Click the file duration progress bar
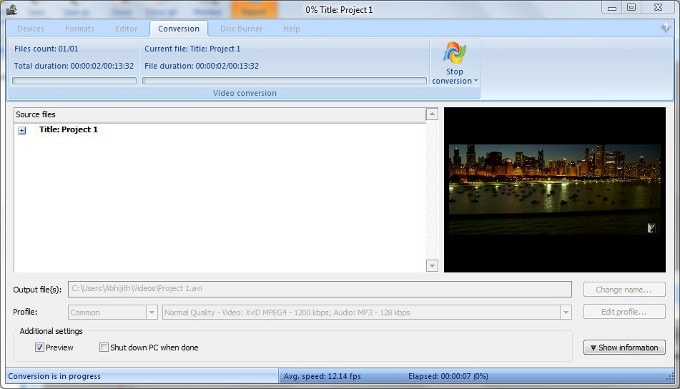The image size is (680, 389). [284, 81]
